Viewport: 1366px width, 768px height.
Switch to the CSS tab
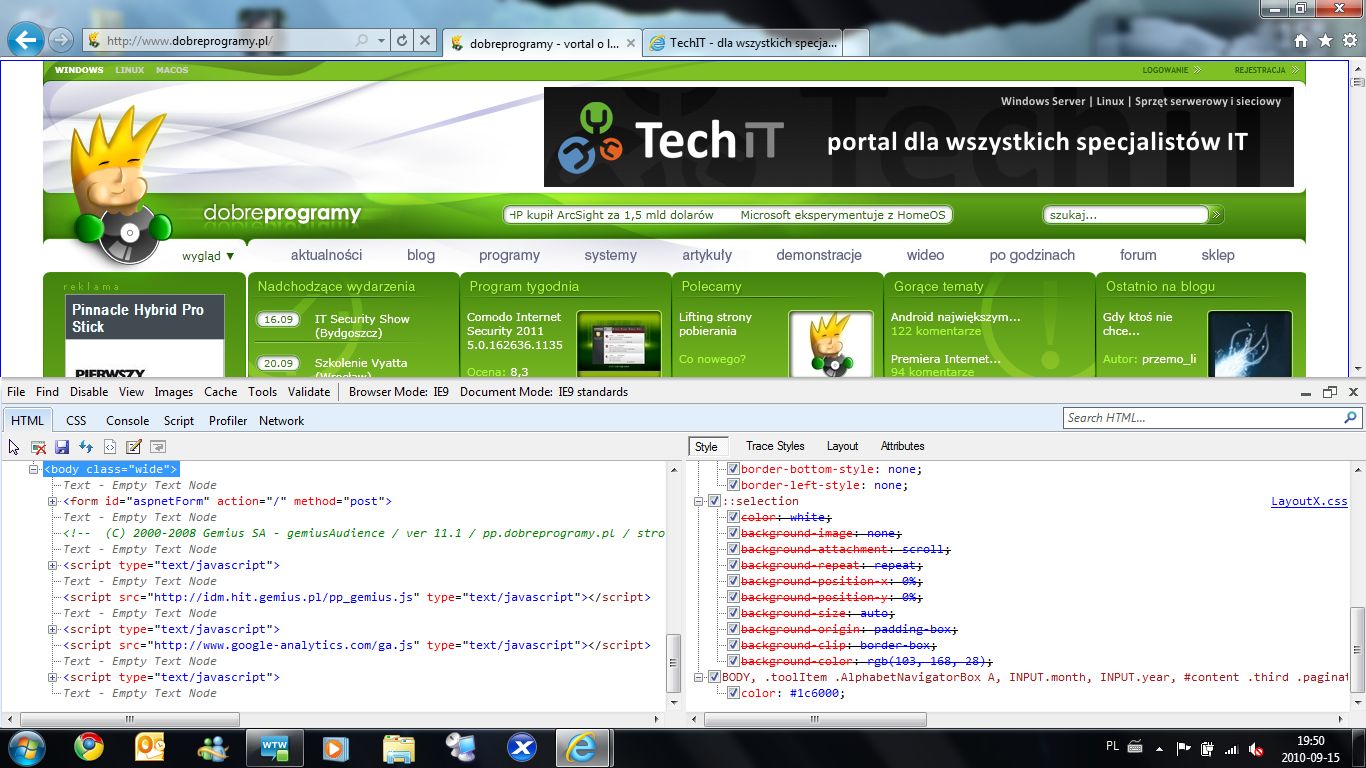coord(76,421)
